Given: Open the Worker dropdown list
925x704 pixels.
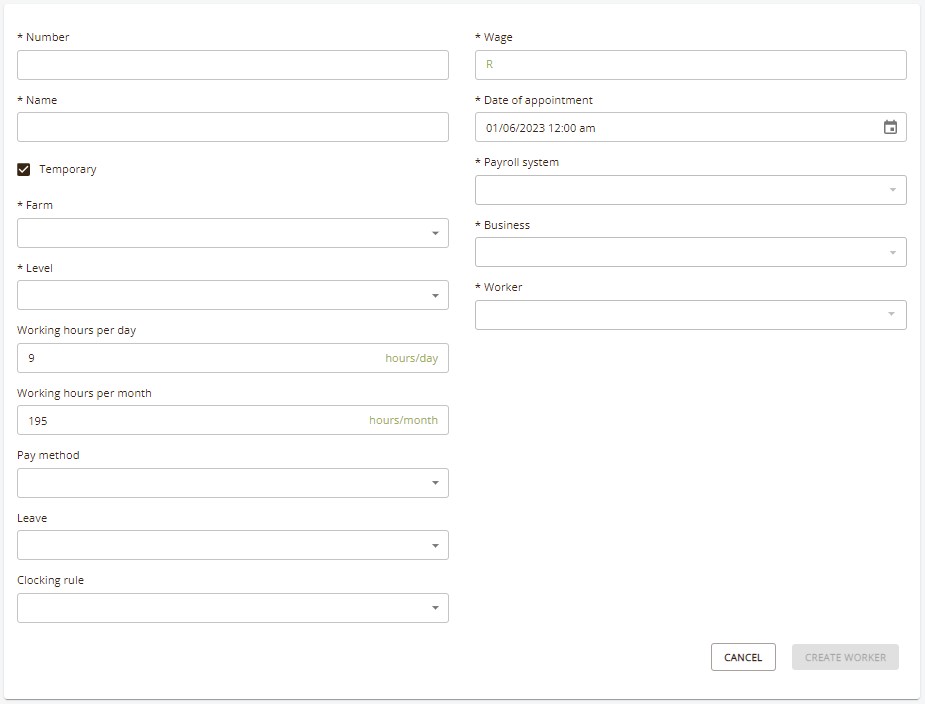Looking at the screenshot, I should point(691,315).
